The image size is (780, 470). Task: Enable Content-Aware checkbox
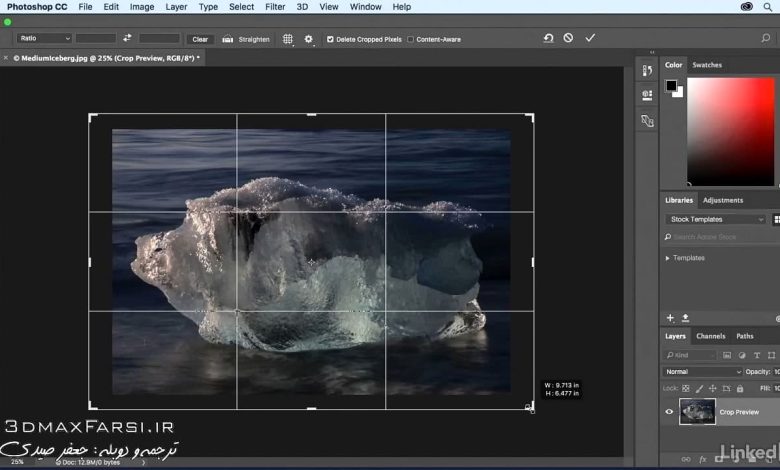click(410, 39)
